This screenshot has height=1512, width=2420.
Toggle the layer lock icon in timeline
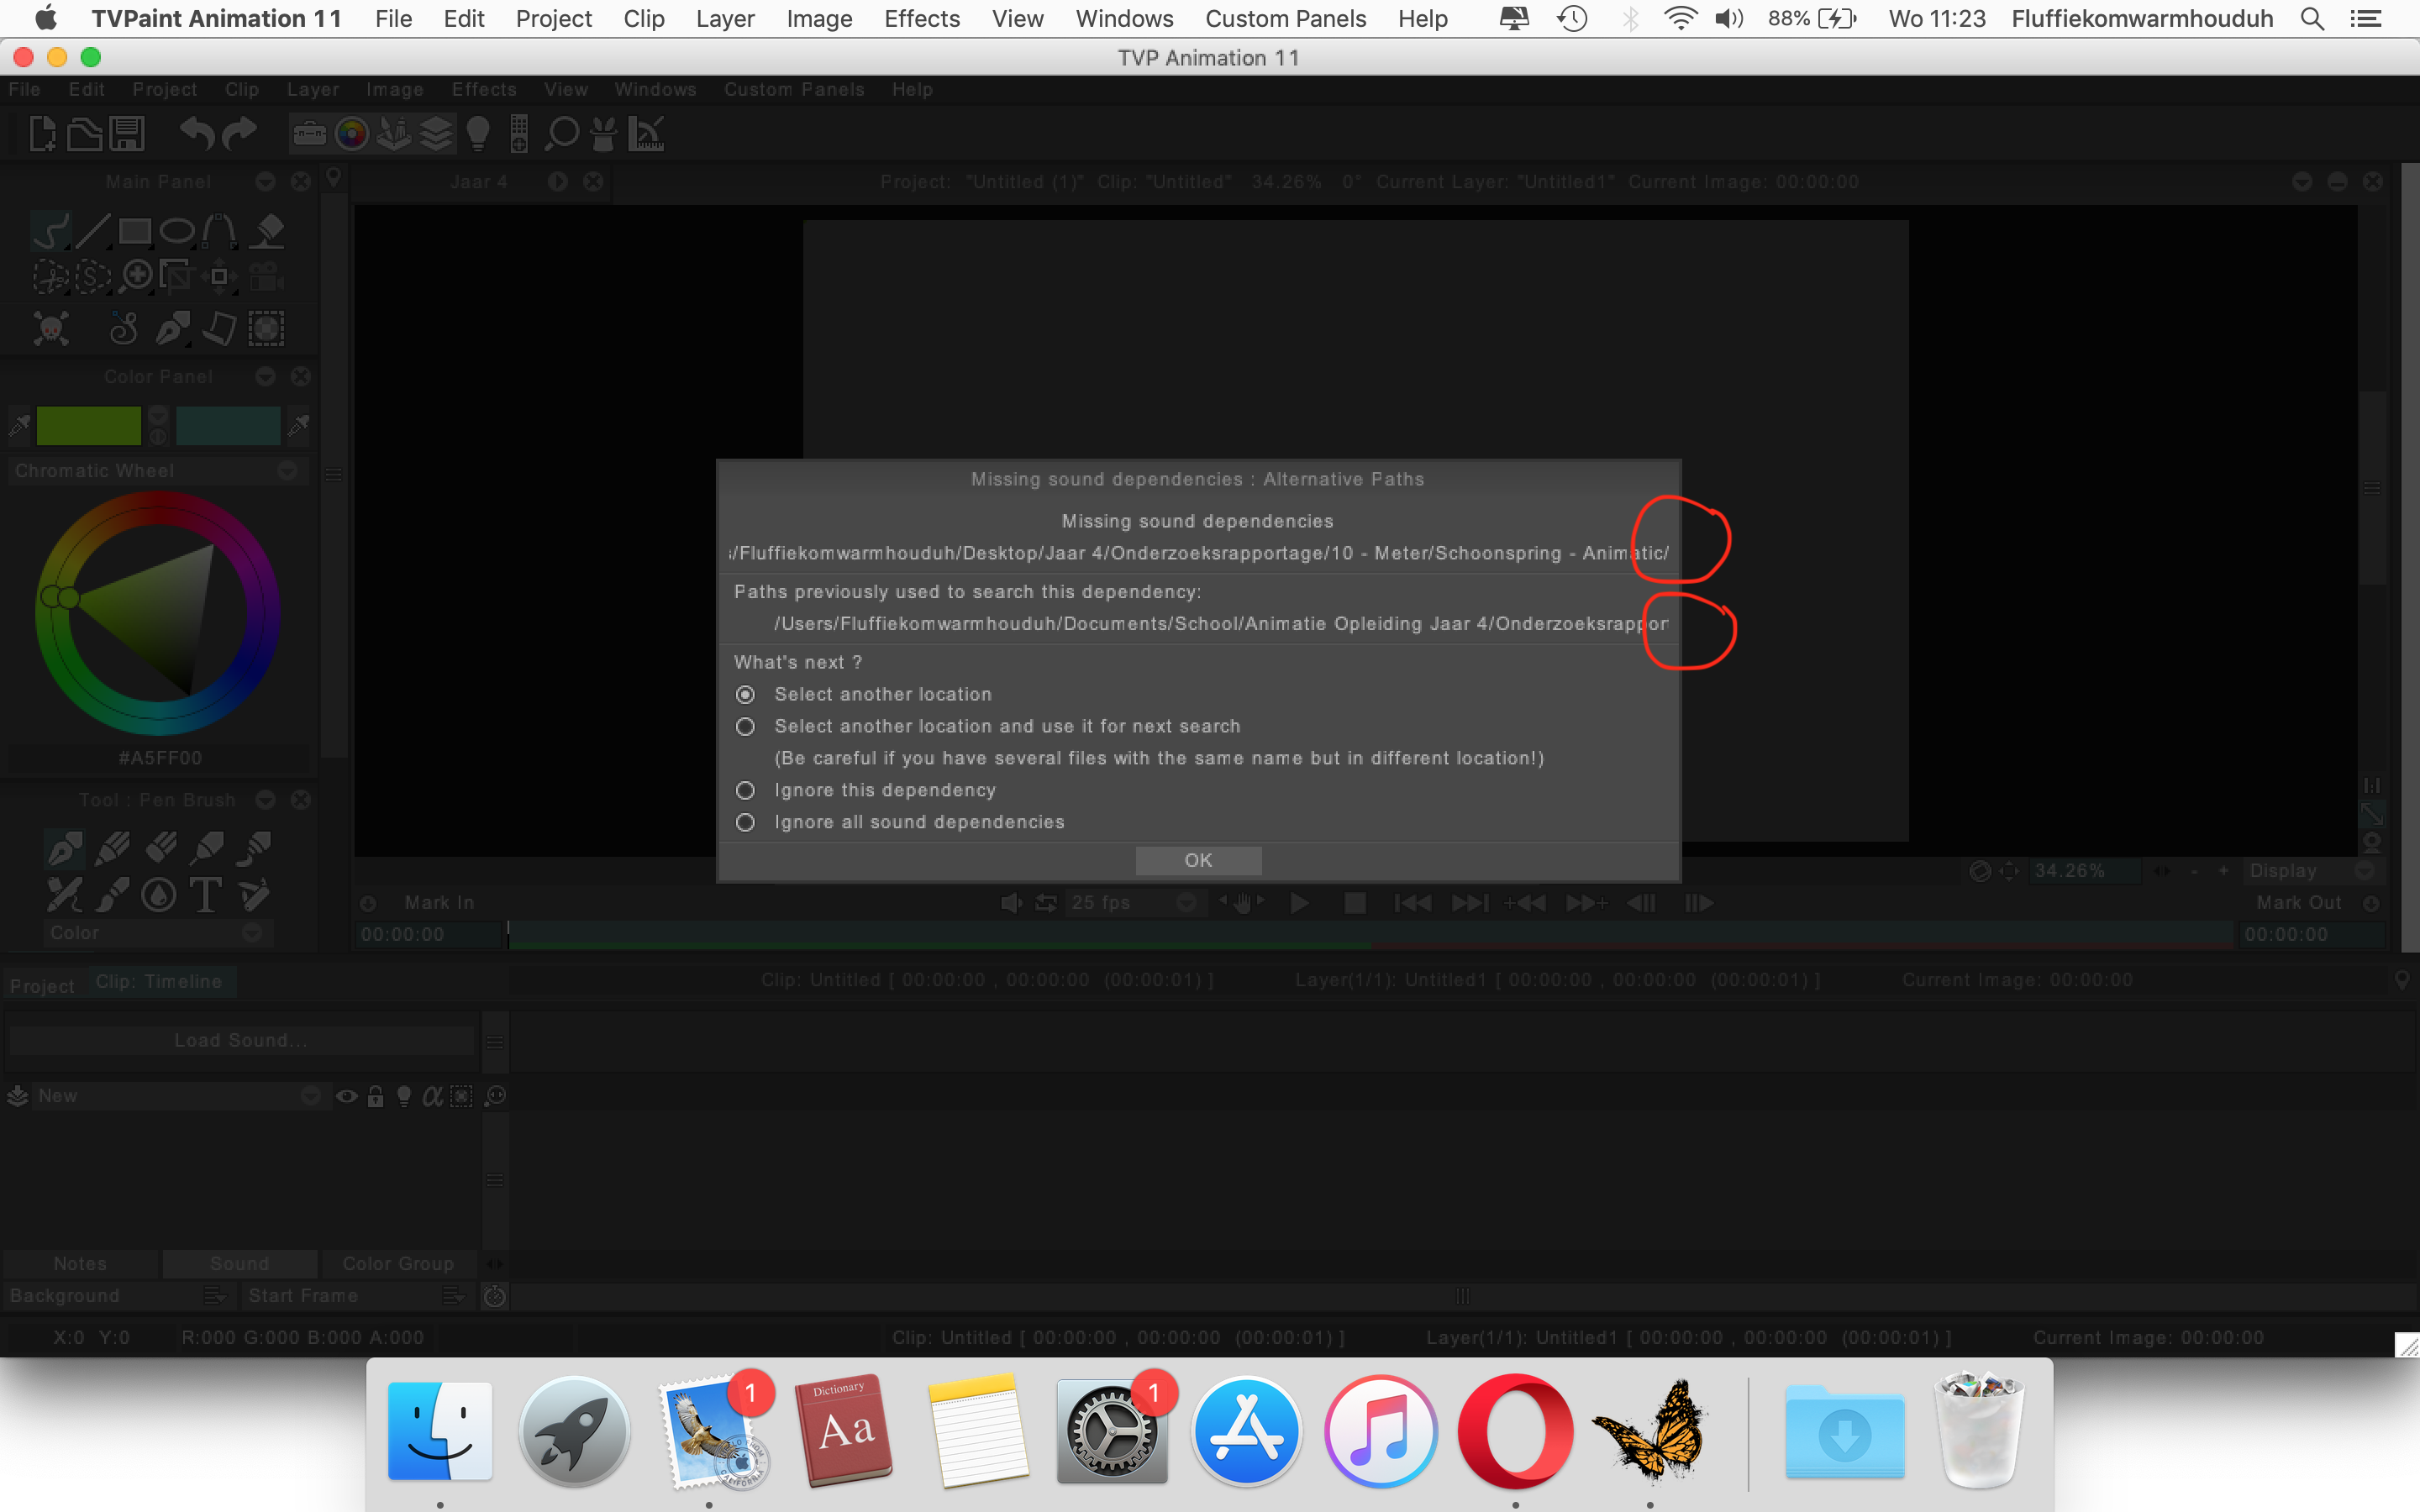click(375, 1096)
